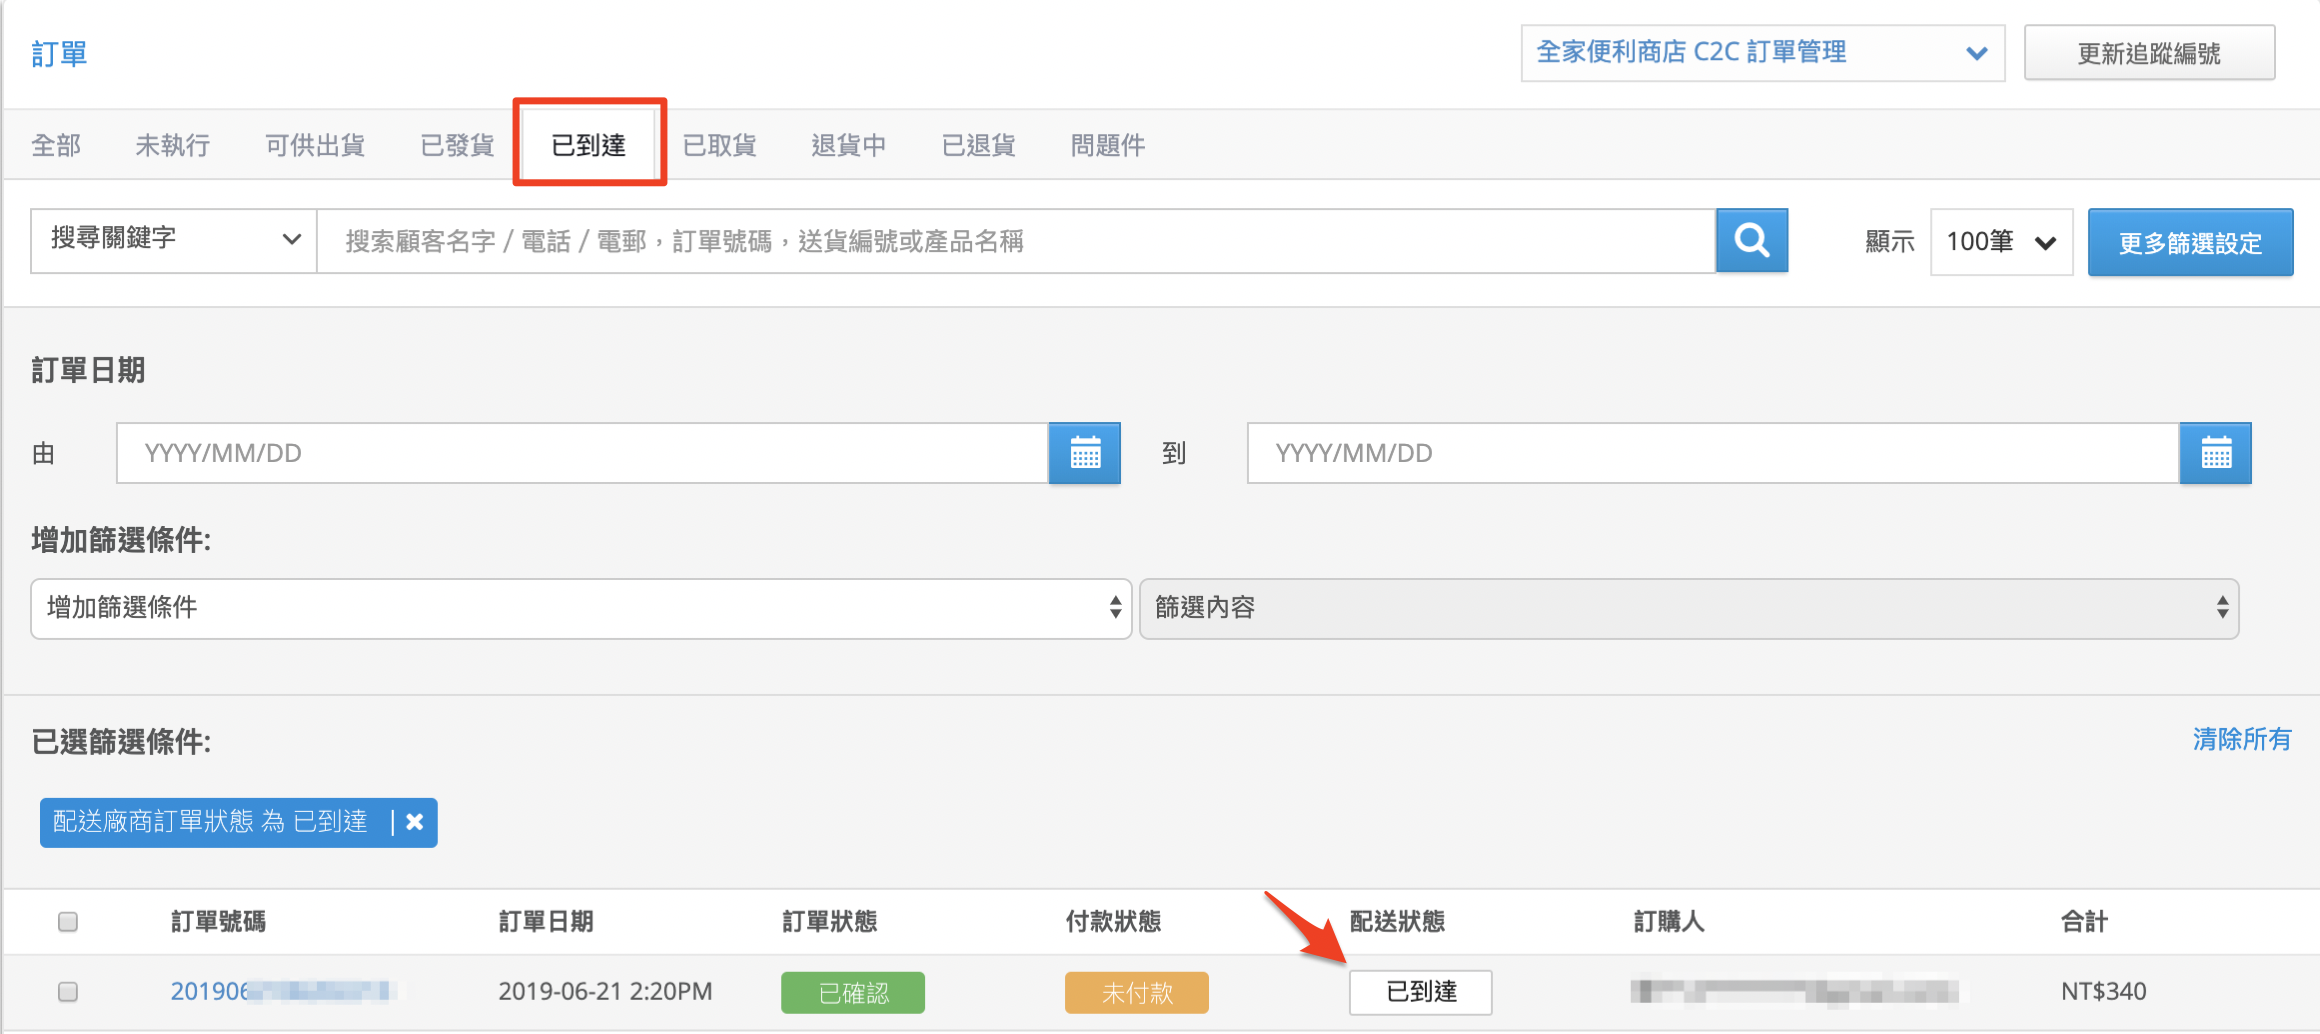Viewport: 2320px width, 1034px height.
Task: Click the 已到達 delivery status label
Action: [1421, 992]
